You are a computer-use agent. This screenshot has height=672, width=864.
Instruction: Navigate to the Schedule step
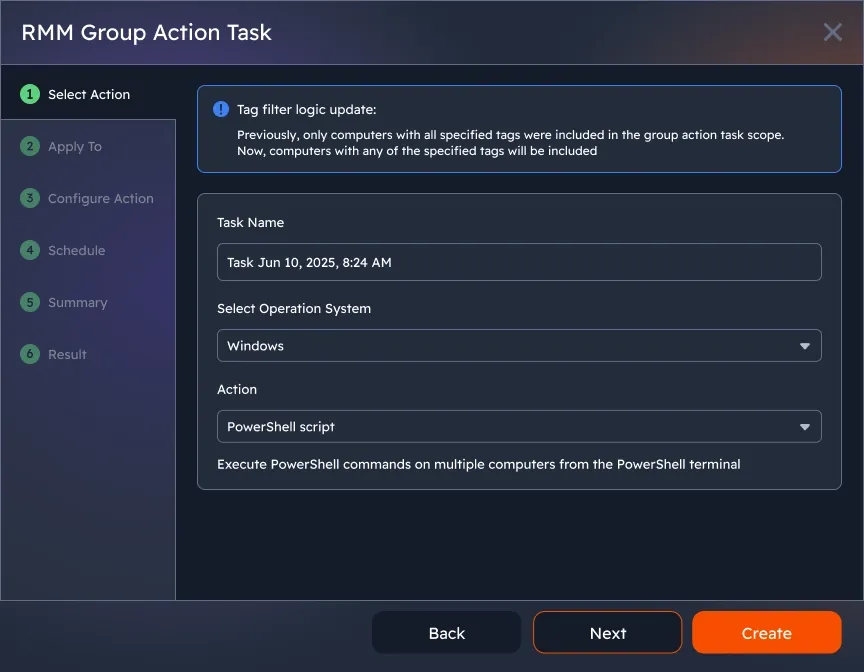pyautogui.click(x=77, y=250)
